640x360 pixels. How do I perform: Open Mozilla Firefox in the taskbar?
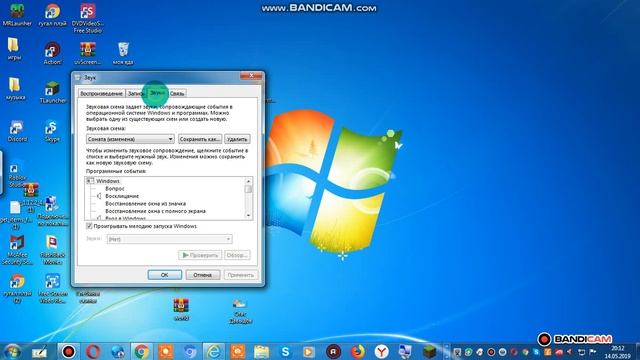point(358,351)
